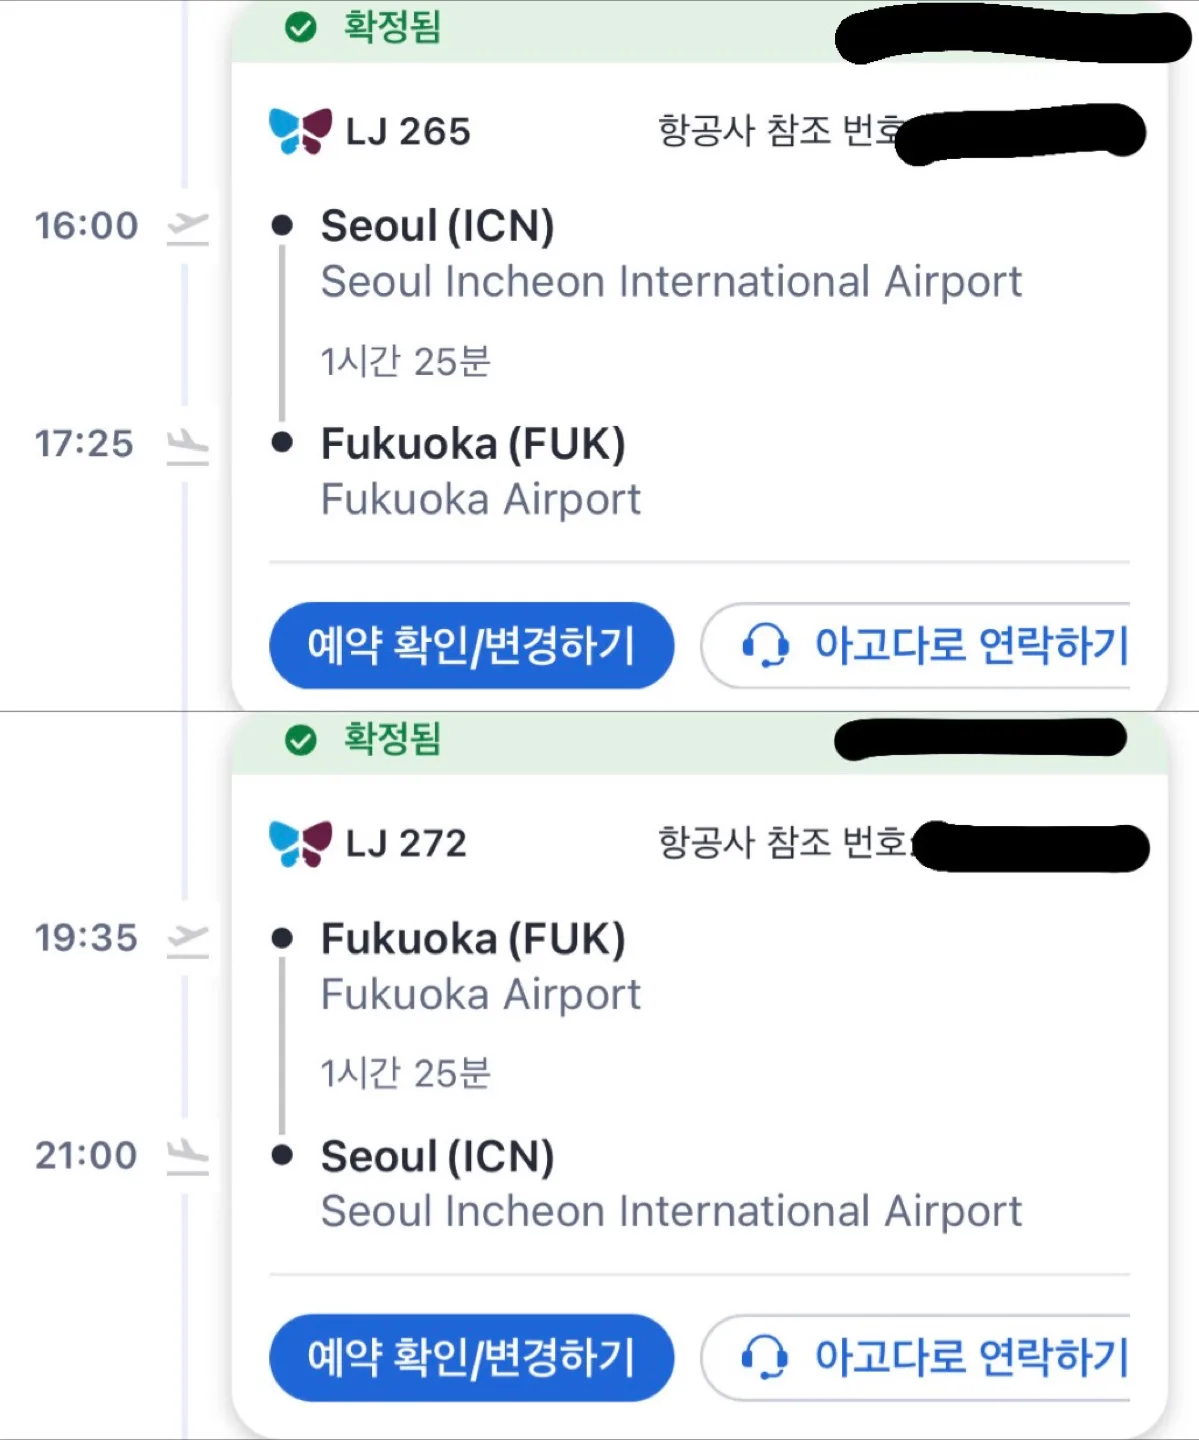Click the takeoff plane icon beside 16:00
Screen dimensions: 1199x1440
coord(188,227)
